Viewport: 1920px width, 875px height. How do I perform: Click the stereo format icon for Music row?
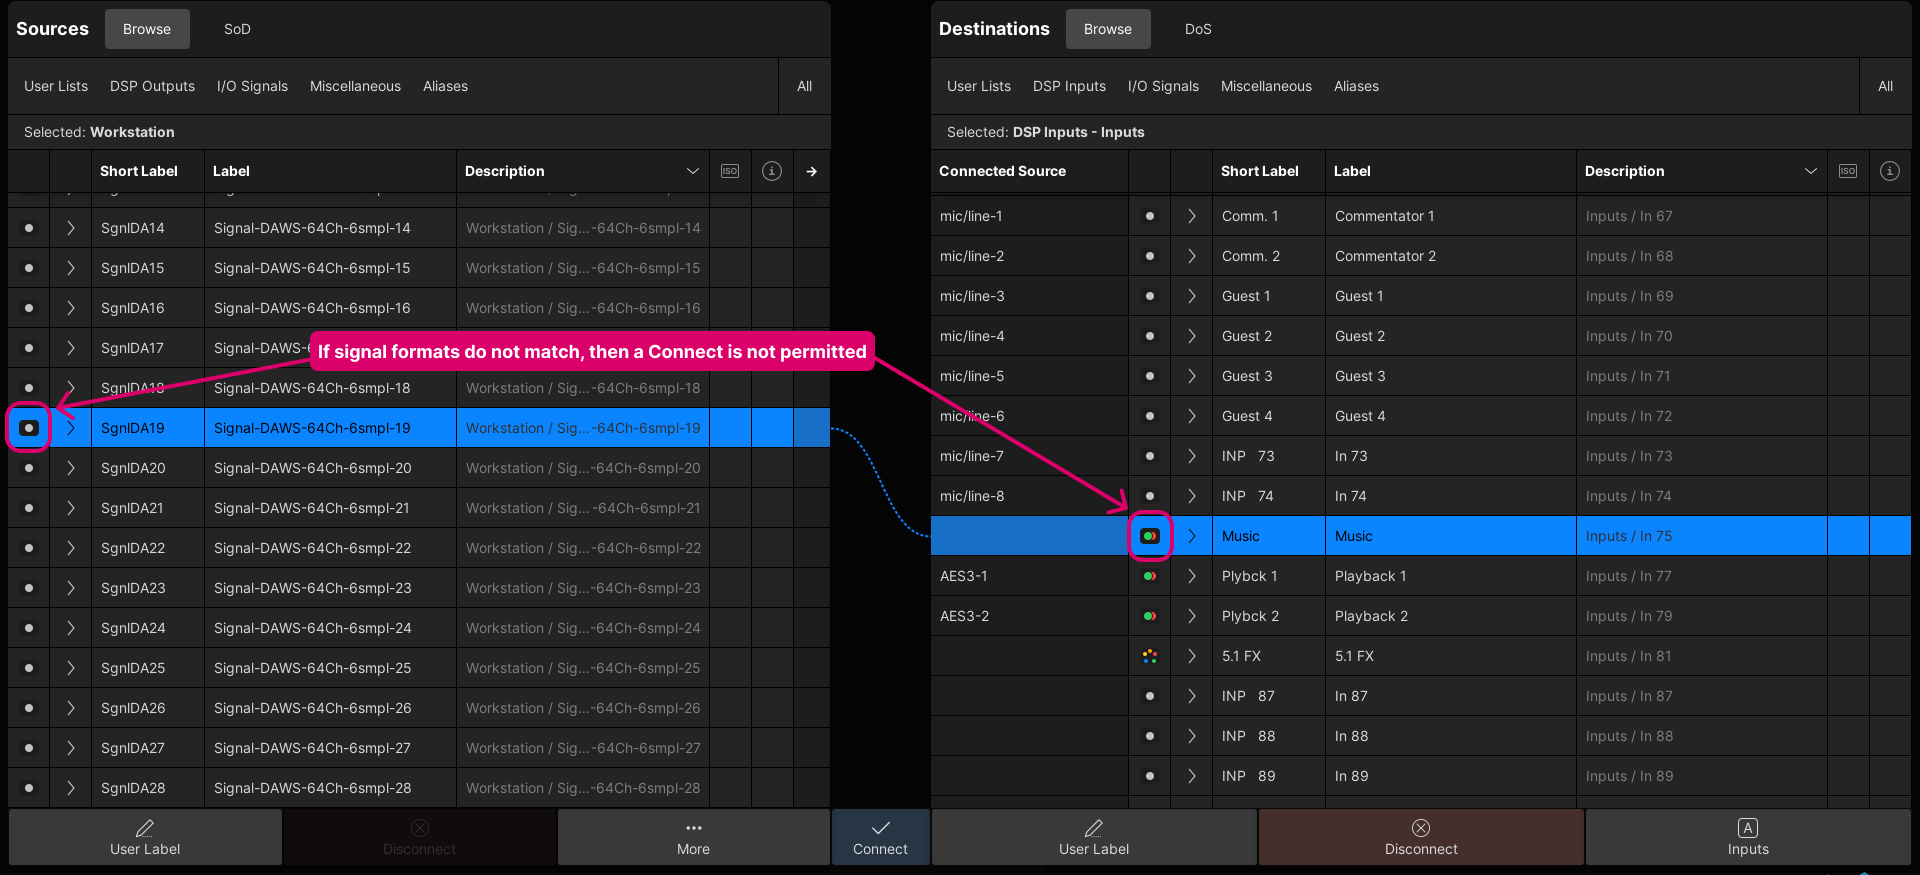[1150, 536]
